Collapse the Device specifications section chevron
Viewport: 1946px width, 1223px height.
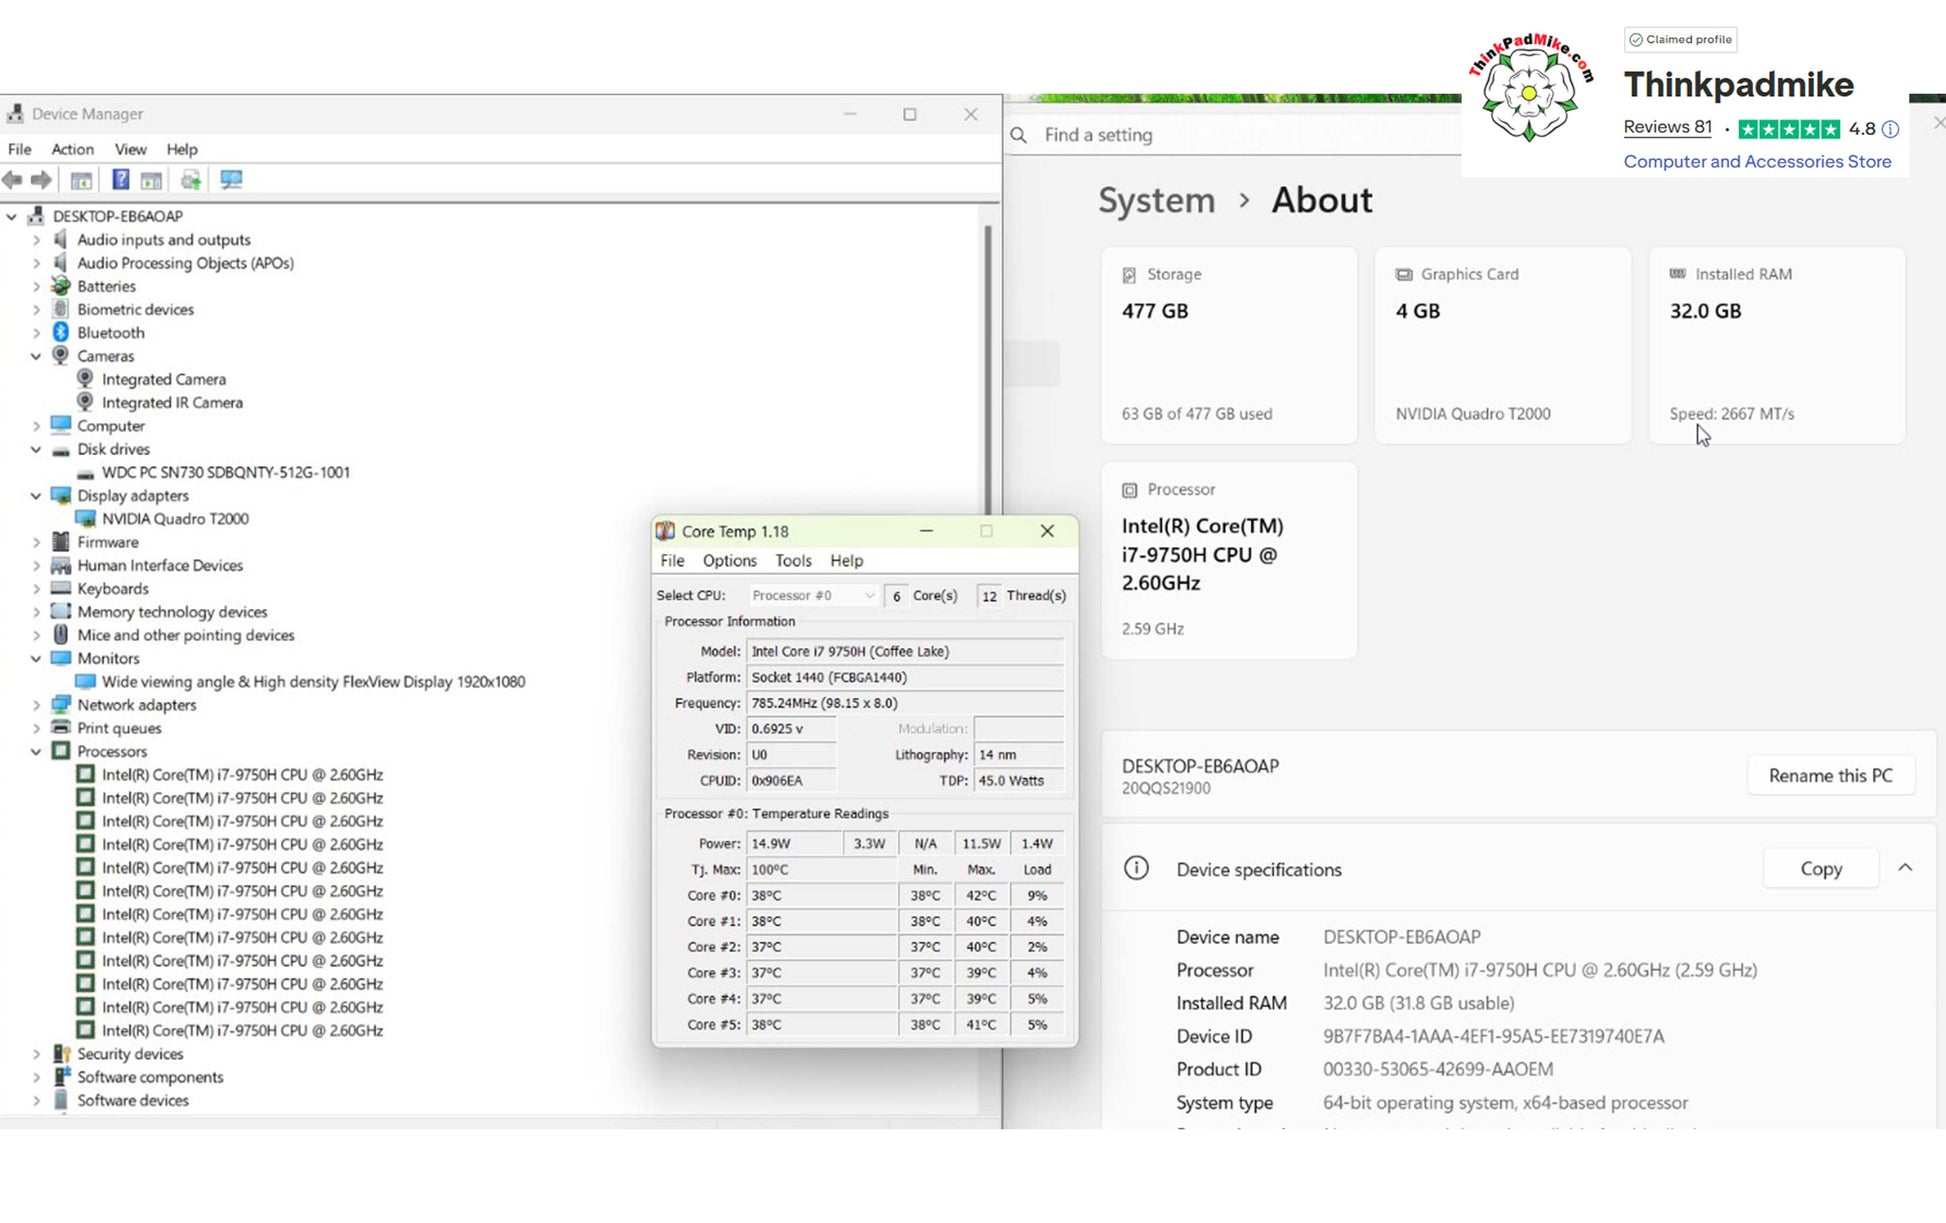[x=1905, y=868]
